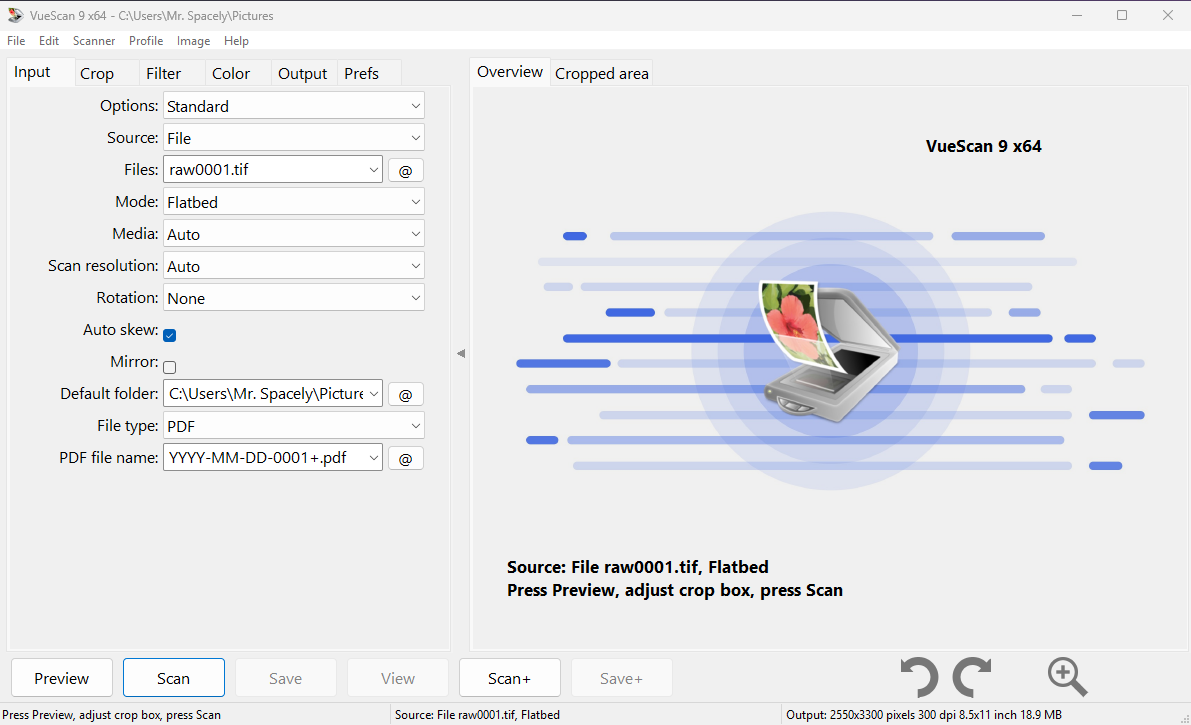Click the Save+ button
1191x725 pixels.
(x=621, y=678)
